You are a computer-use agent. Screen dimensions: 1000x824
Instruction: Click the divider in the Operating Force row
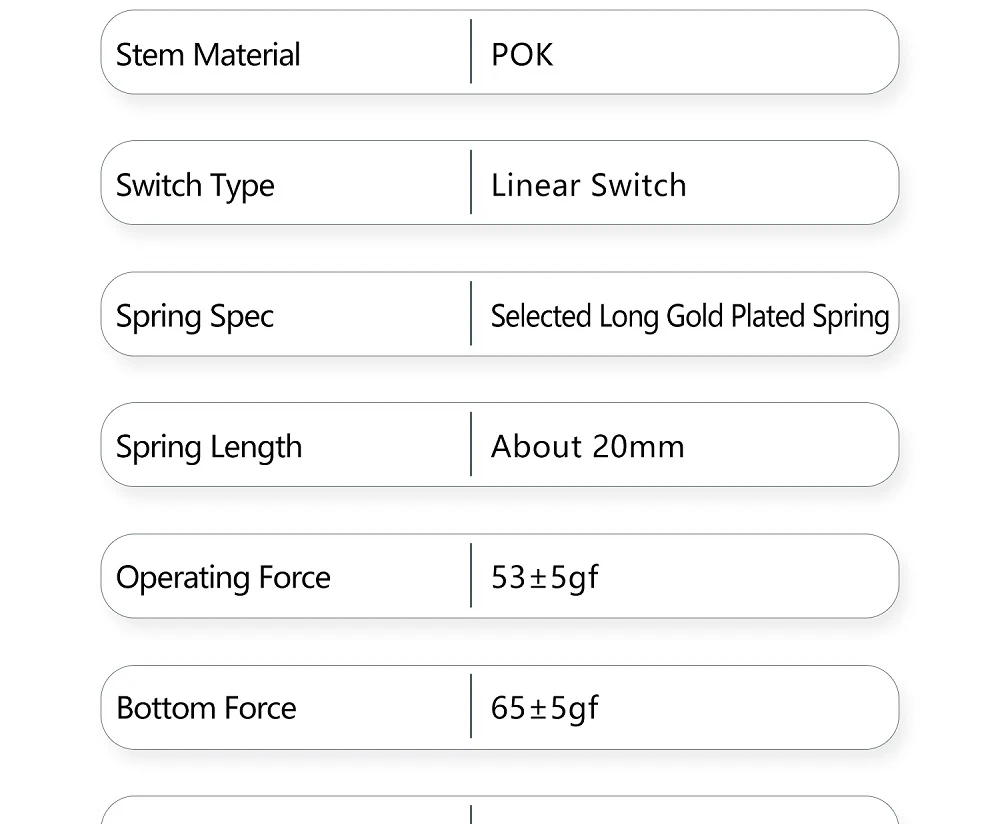click(471, 576)
